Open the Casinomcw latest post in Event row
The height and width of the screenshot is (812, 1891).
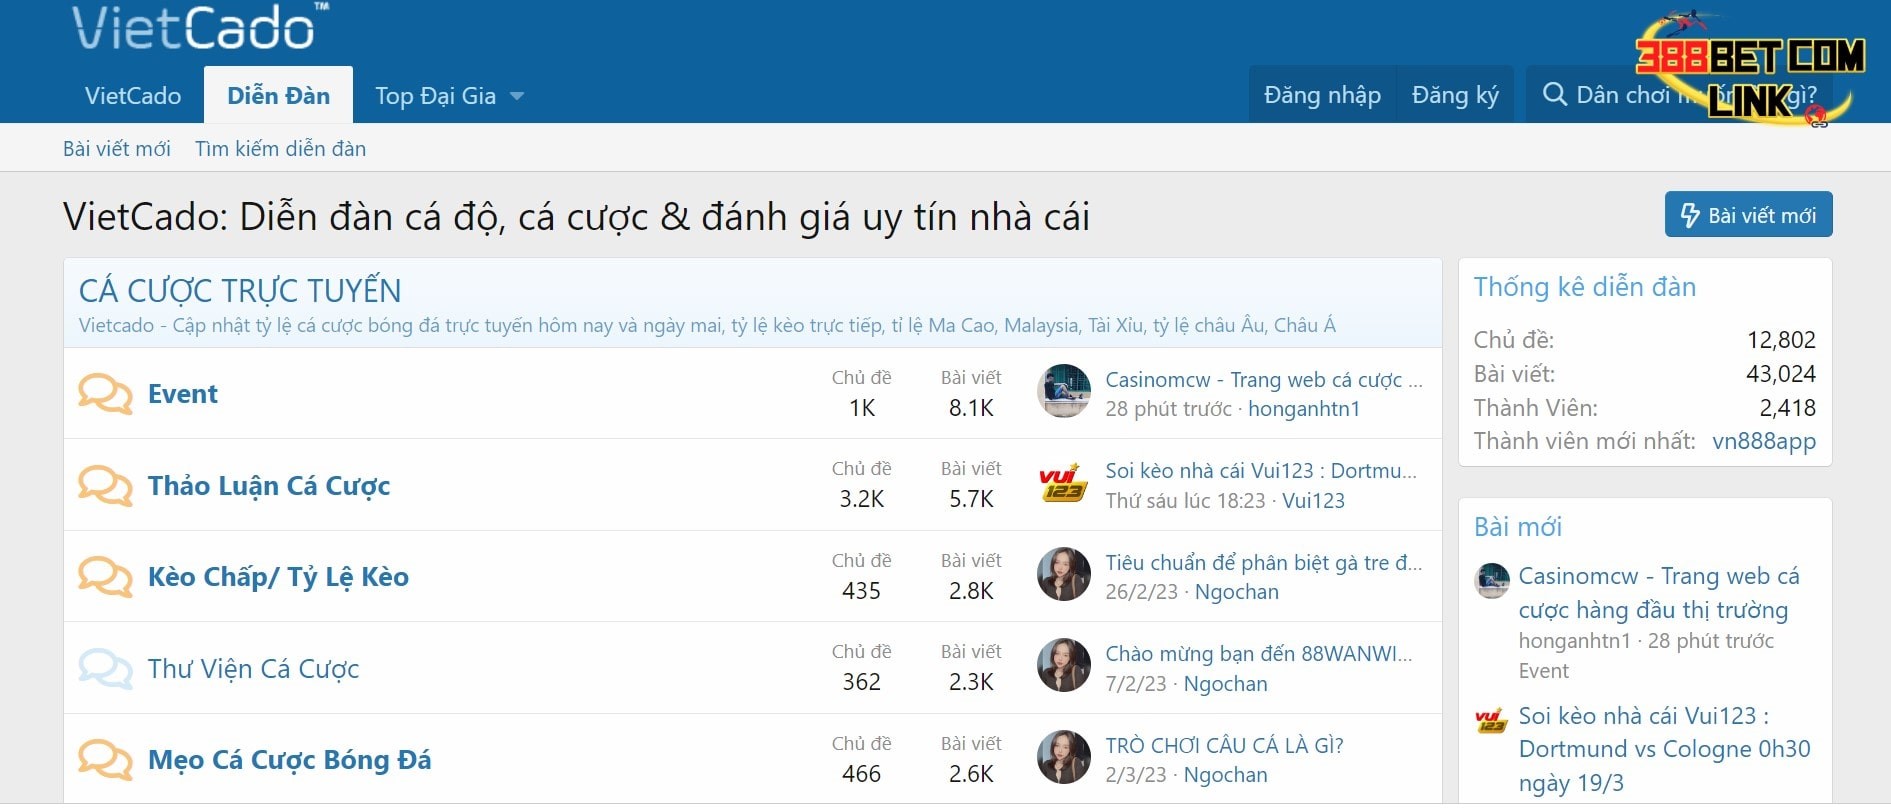pos(1264,380)
